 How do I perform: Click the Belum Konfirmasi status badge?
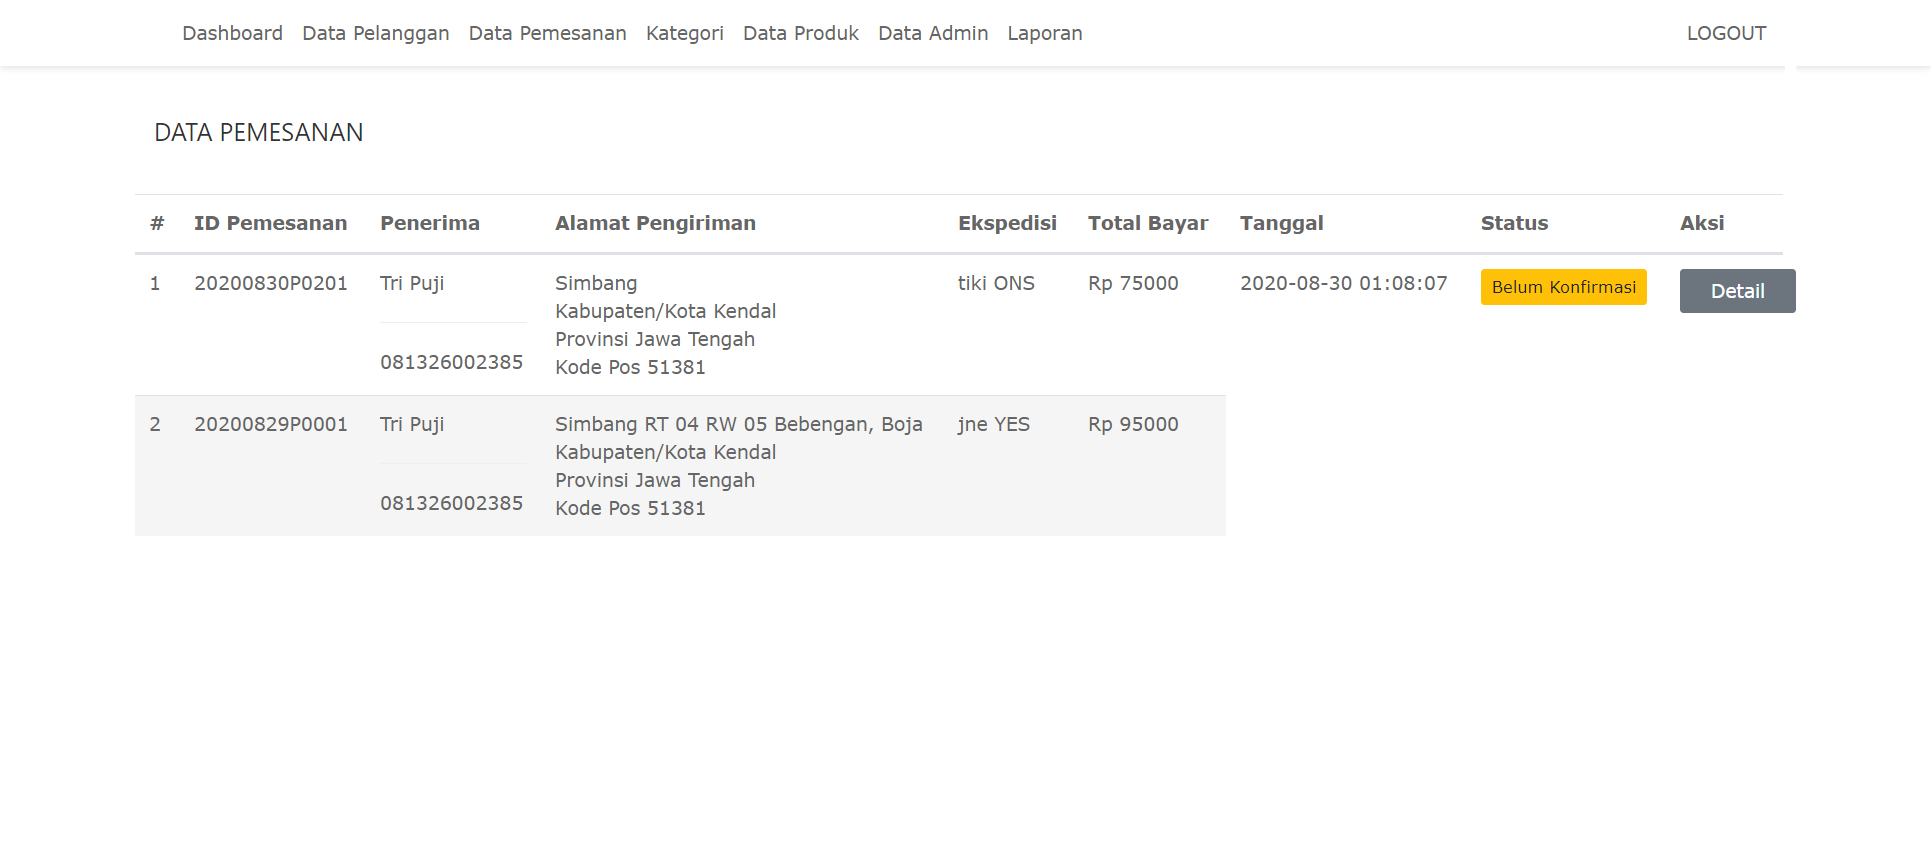pyautogui.click(x=1563, y=287)
